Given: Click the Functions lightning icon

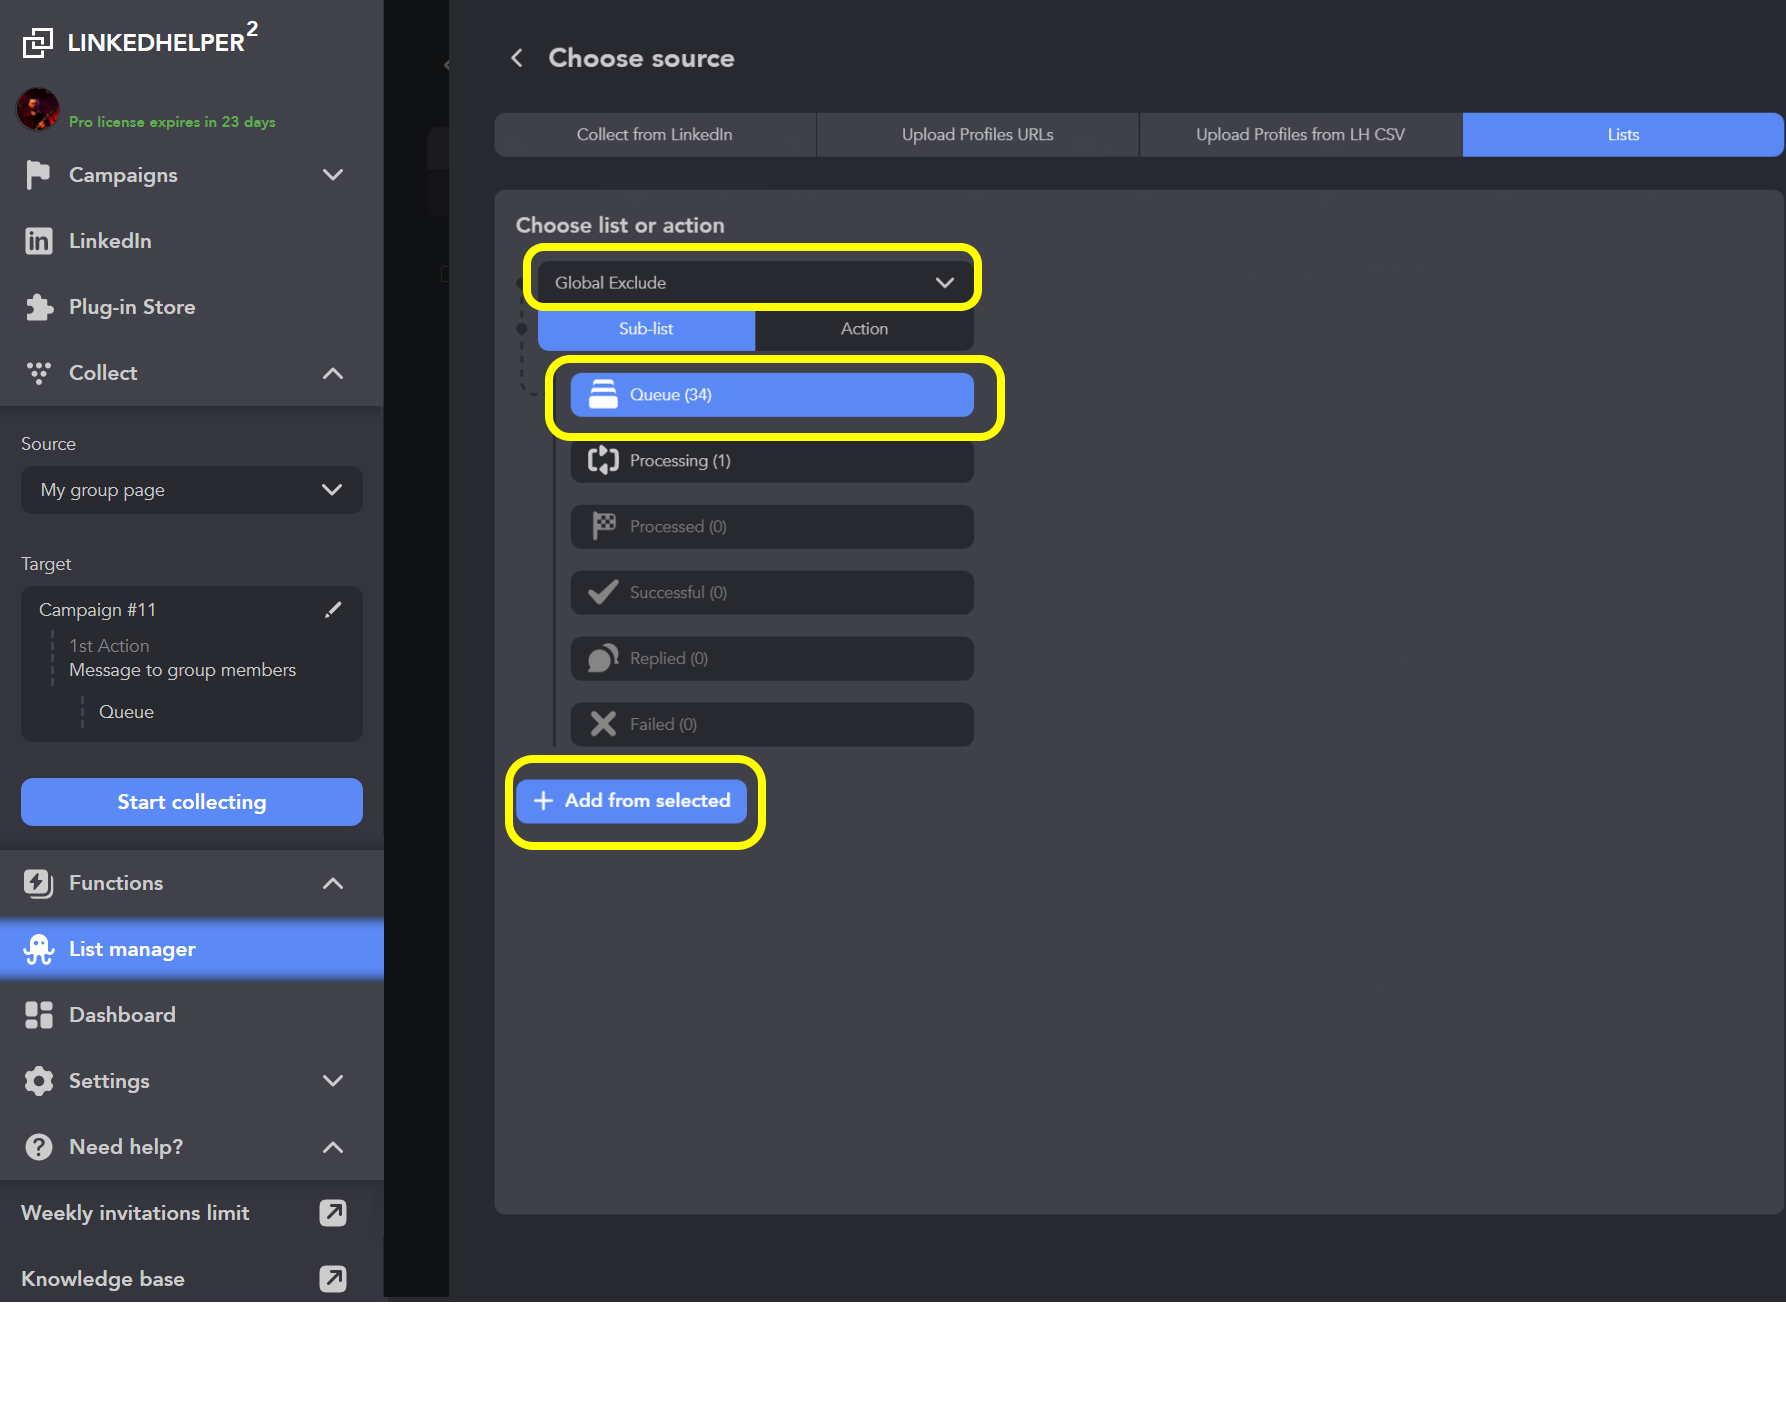Looking at the screenshot, I should point(38,883).
